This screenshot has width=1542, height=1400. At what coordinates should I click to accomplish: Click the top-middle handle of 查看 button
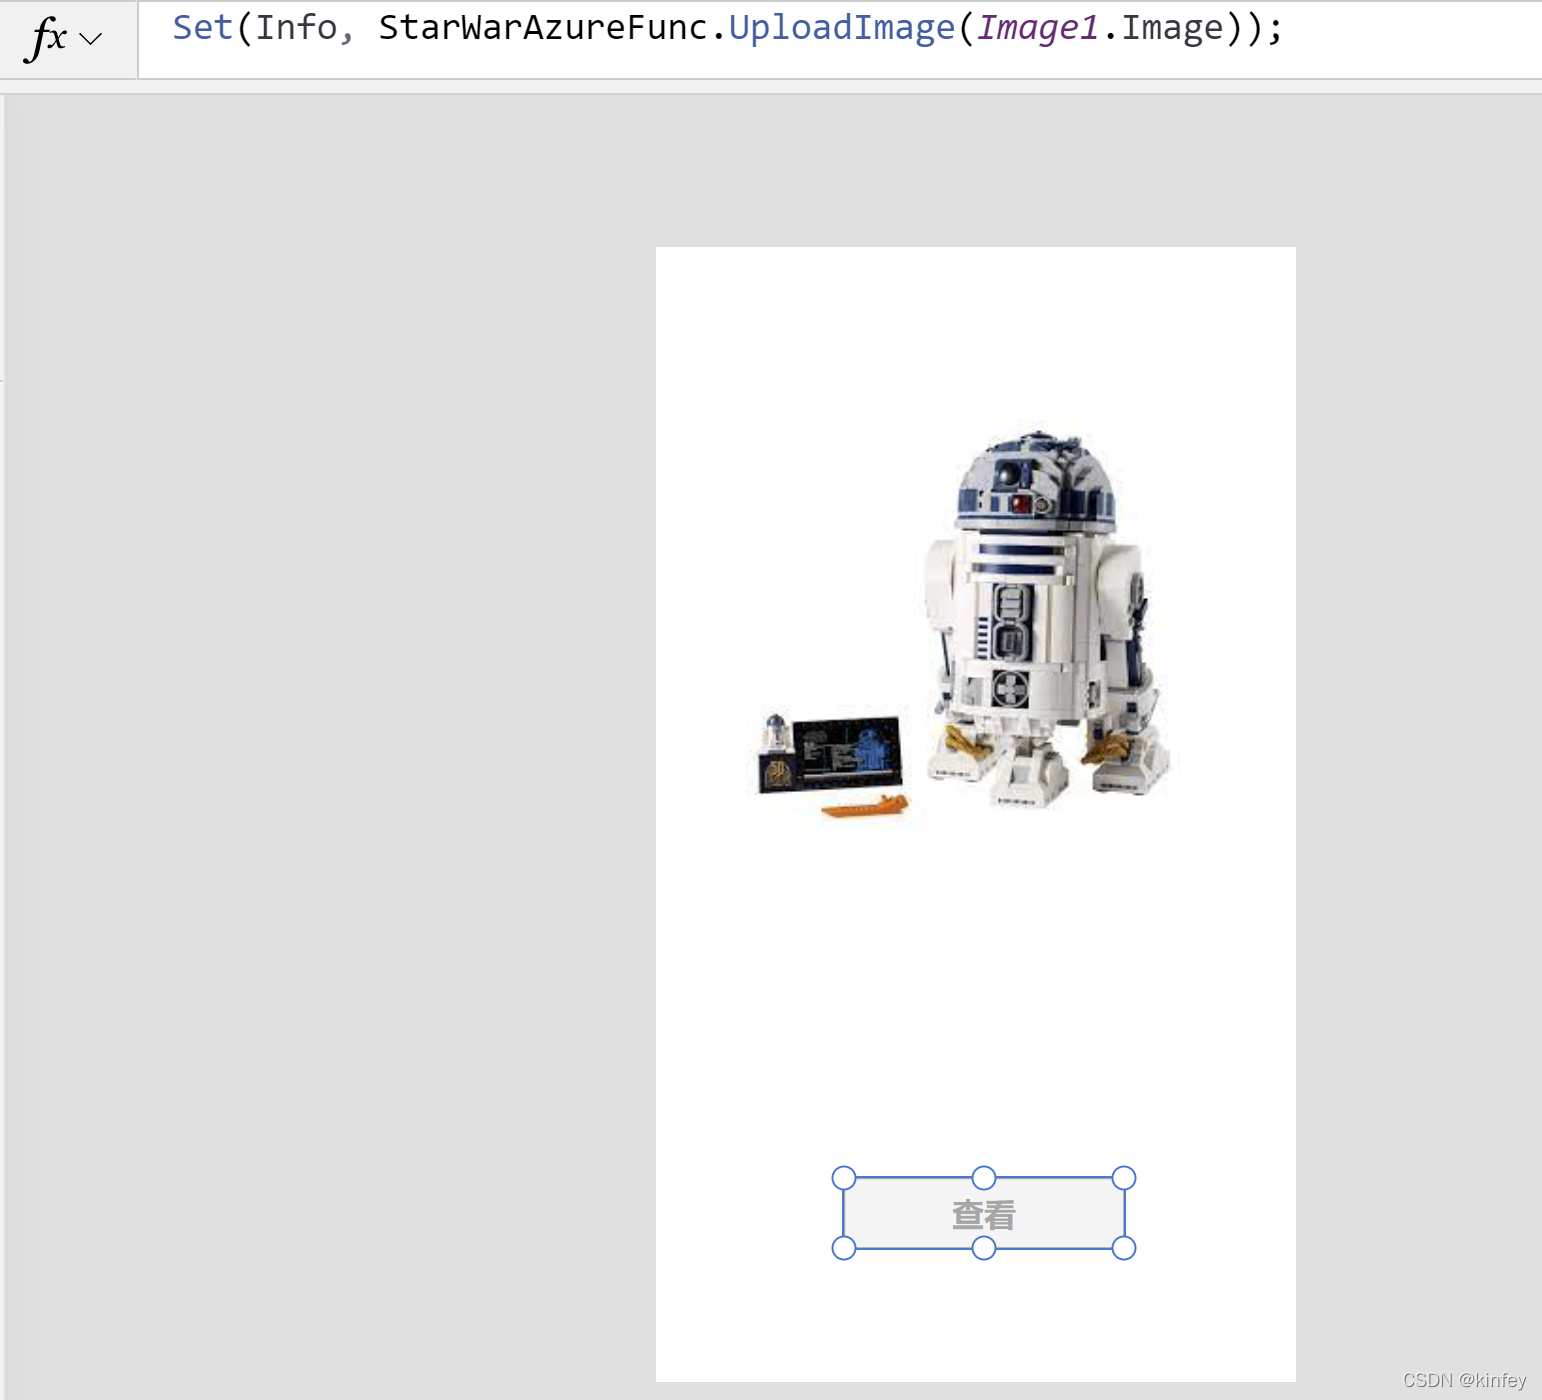click(x=984, y=1178)
